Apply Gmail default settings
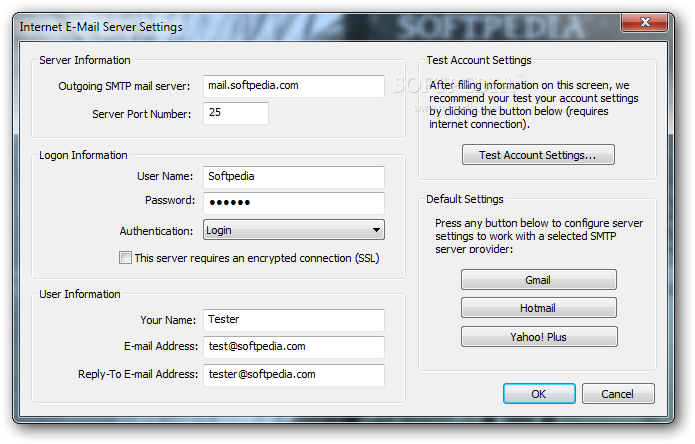 pyautogui.click(x=539, y=280)
